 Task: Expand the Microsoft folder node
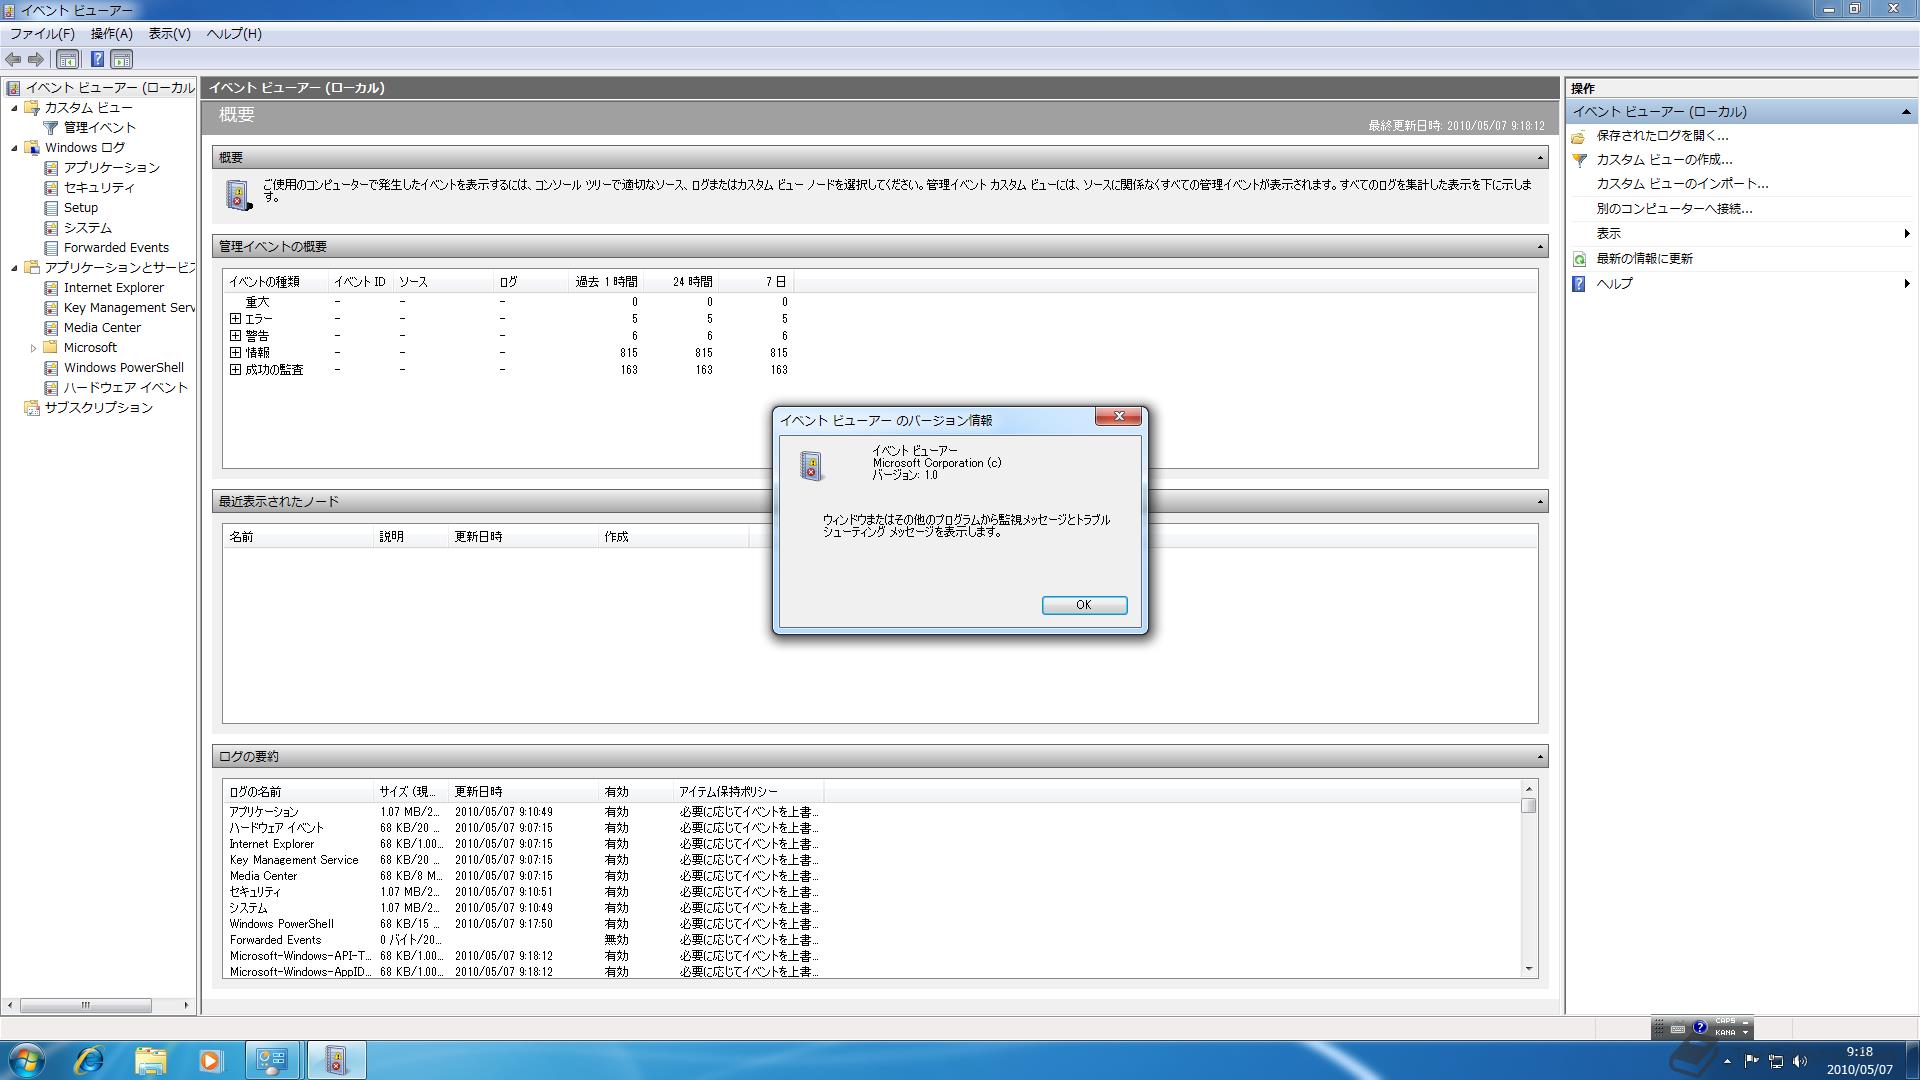coord(33,348)
